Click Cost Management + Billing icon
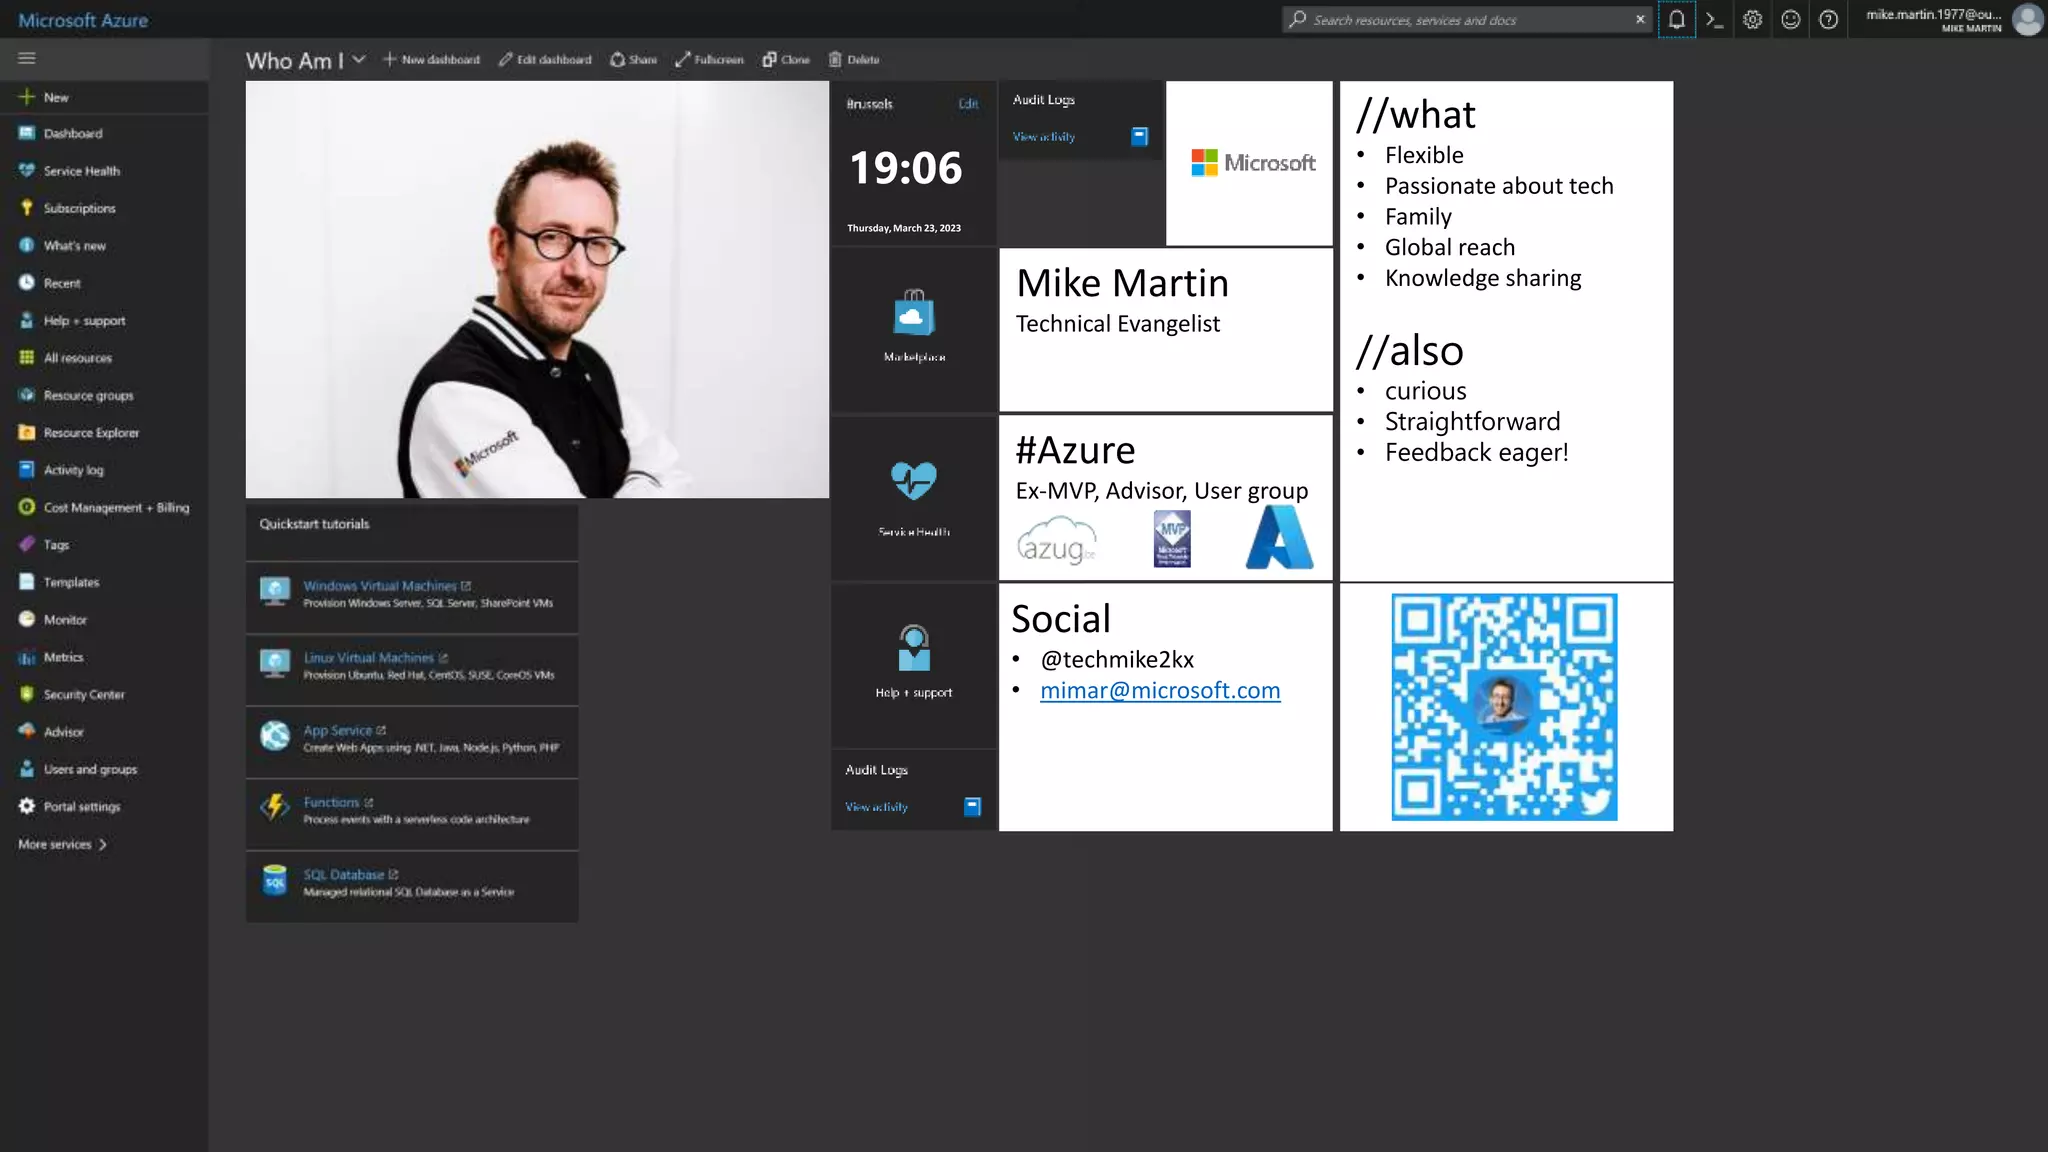The image size is (2048, 1152). pyautogui.click(x=27, y=507)
